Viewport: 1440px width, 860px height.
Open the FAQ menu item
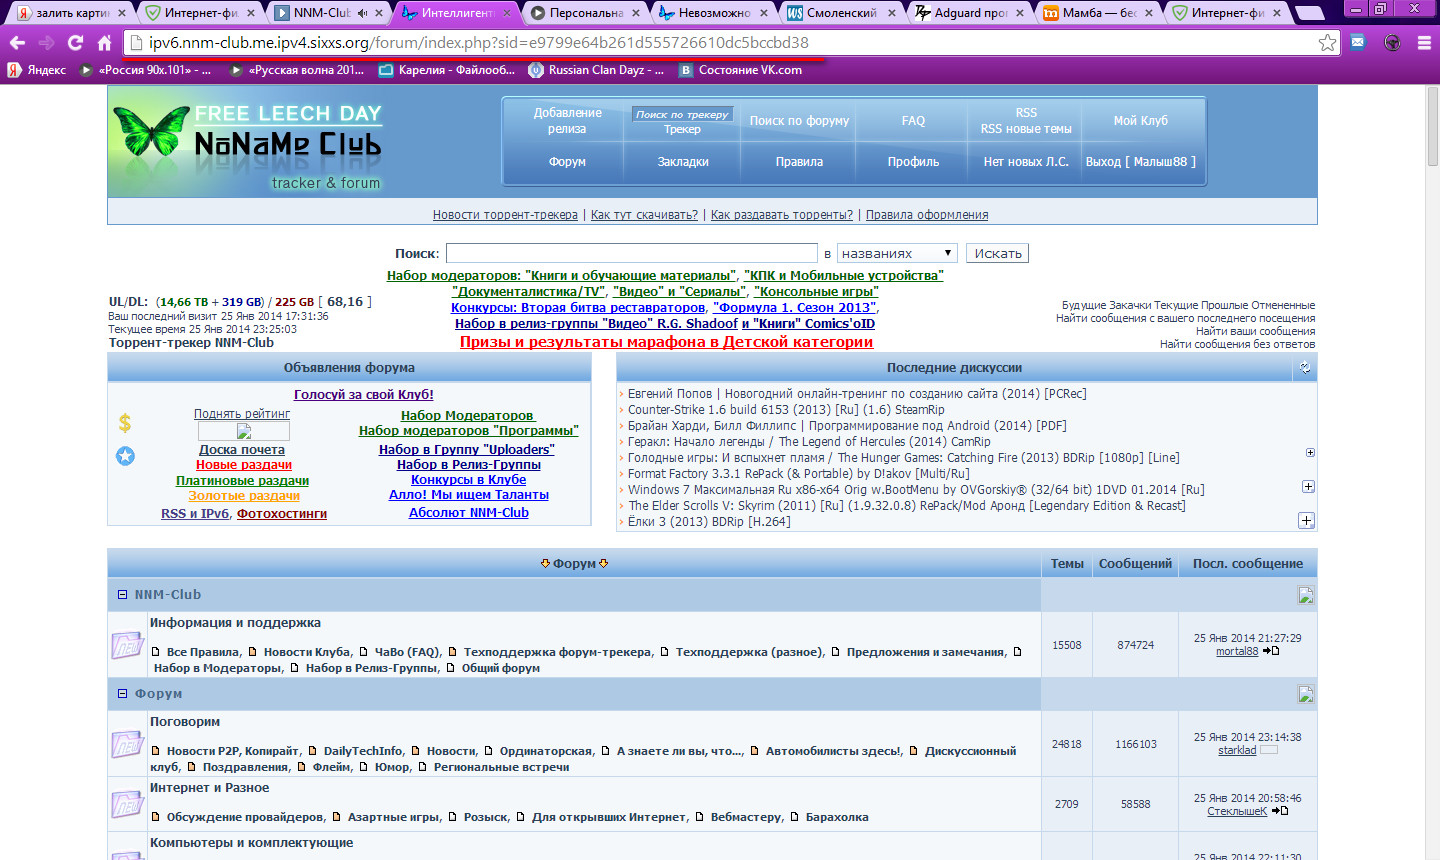[x=913, y=121]
